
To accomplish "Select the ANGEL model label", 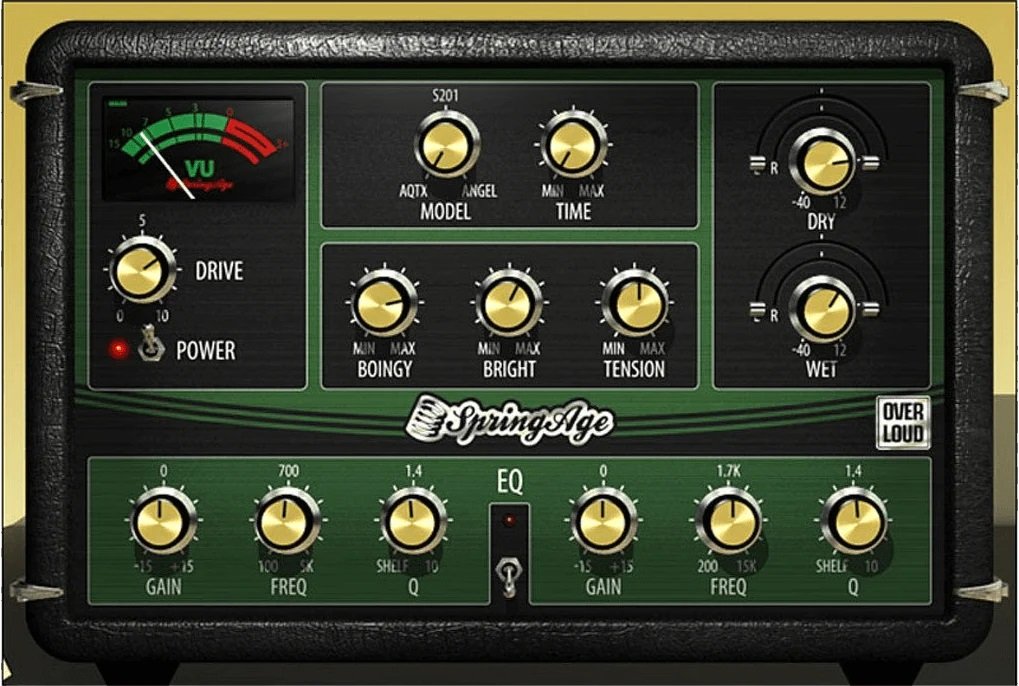I will (479, 191).
